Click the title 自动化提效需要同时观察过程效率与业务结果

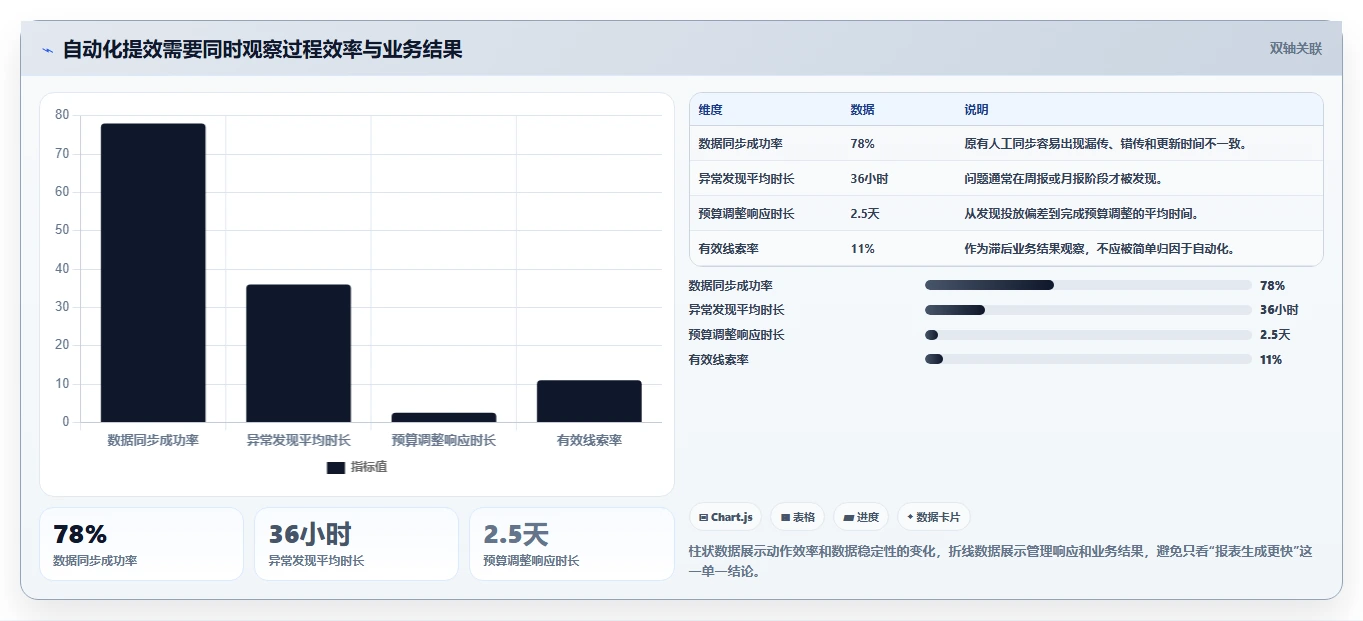coord(263,49)
